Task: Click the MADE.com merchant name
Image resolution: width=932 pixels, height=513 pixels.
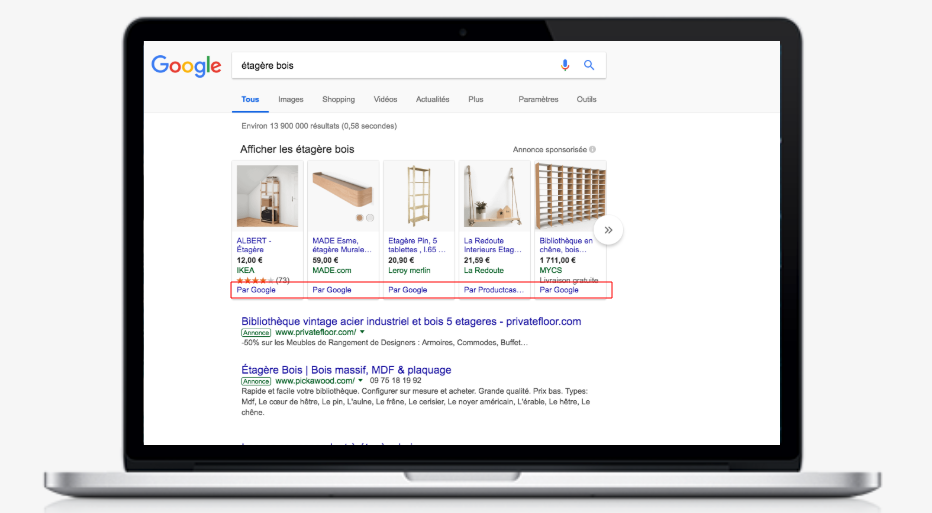Action: coord(332,270)
